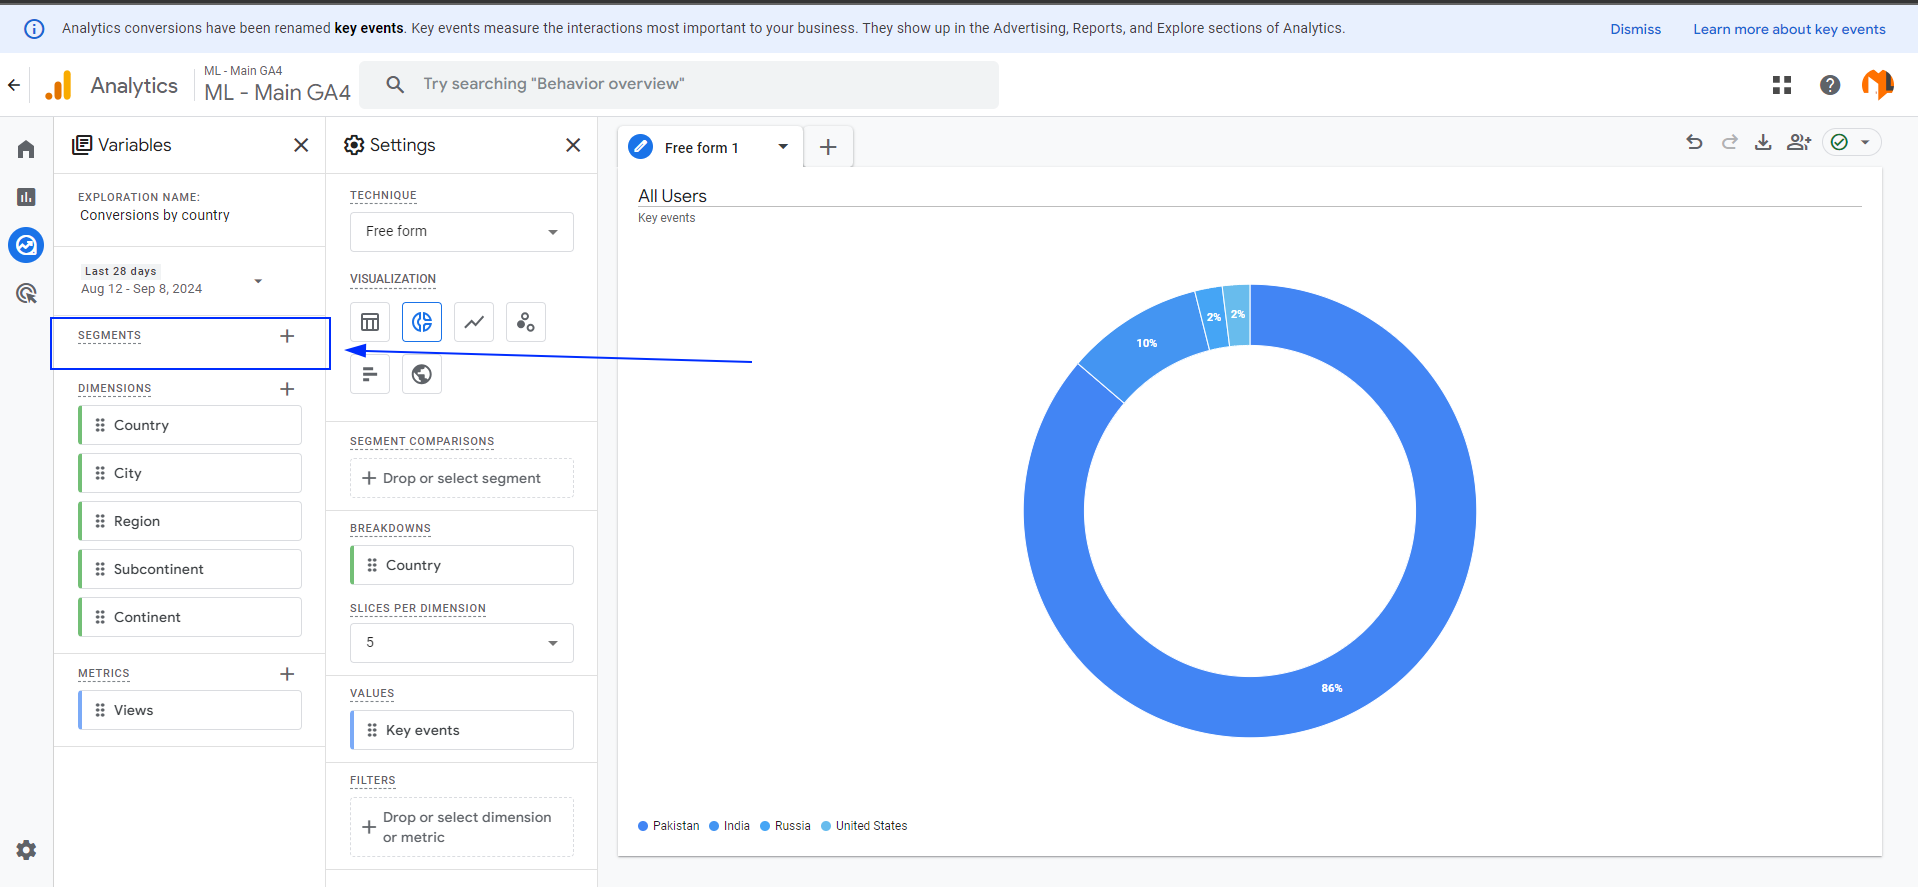Open the Help question mark icon
This screenshot has width=1918, height=887.
(1830, 85)
